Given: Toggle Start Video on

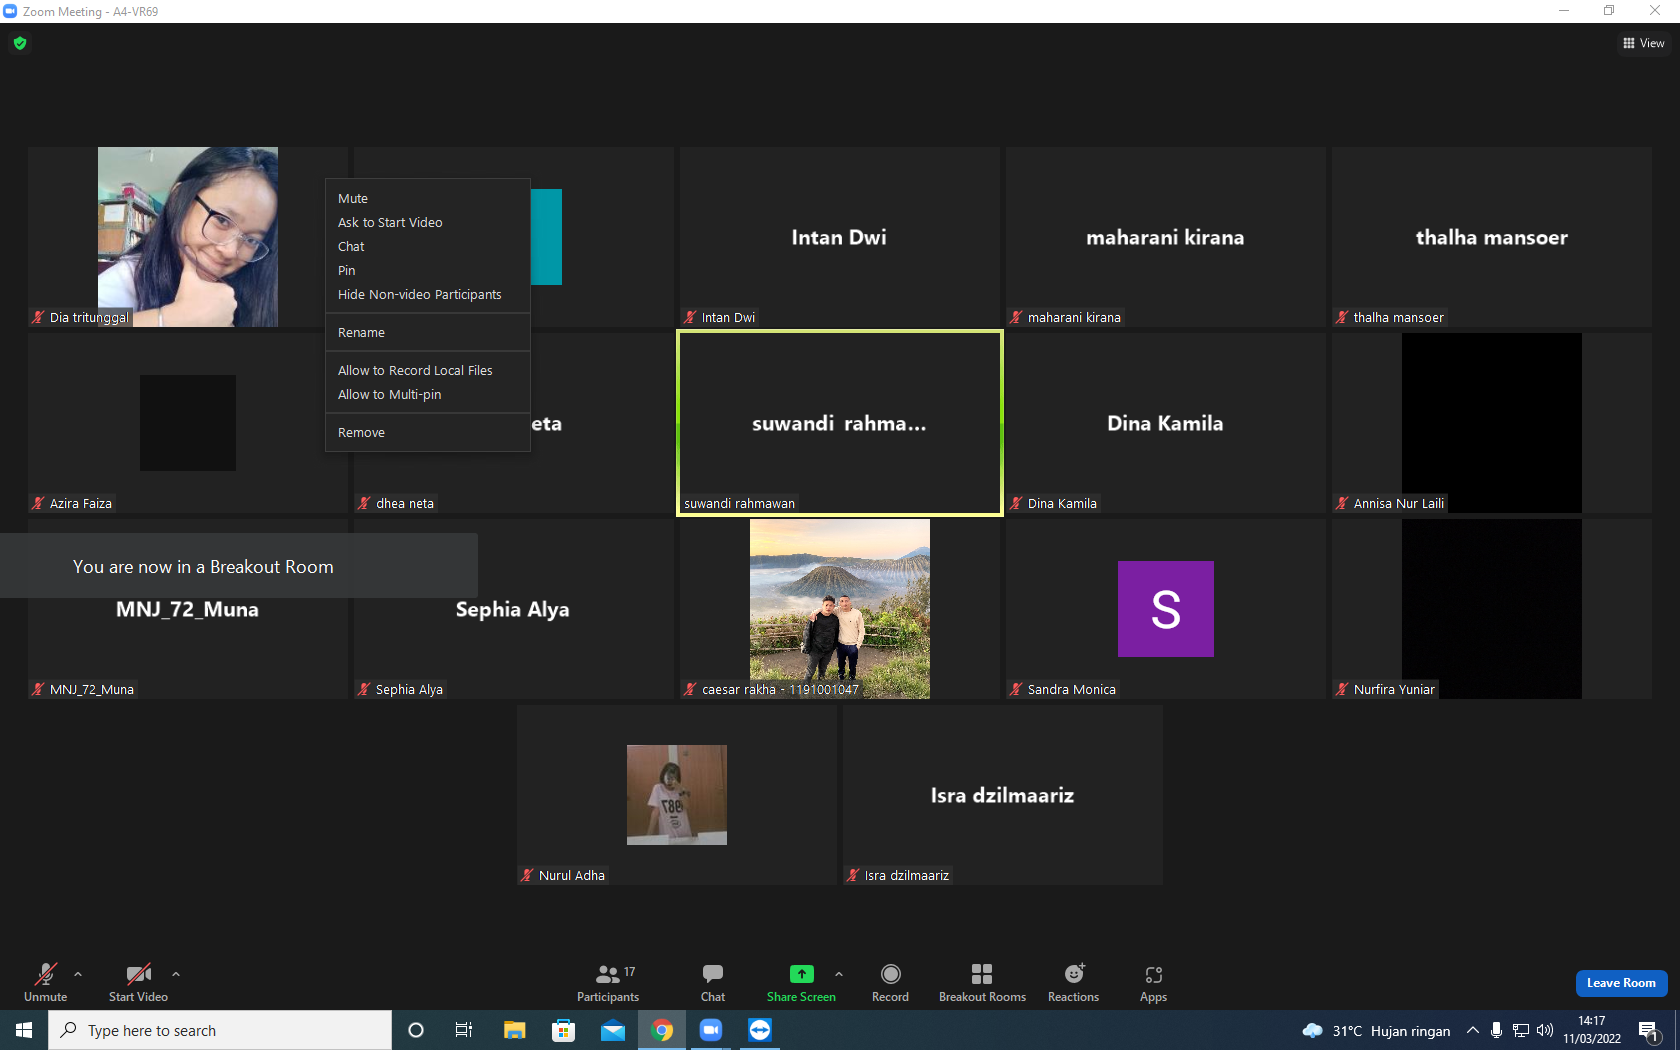Looking at the screenshot, I should tap(138, 983).
